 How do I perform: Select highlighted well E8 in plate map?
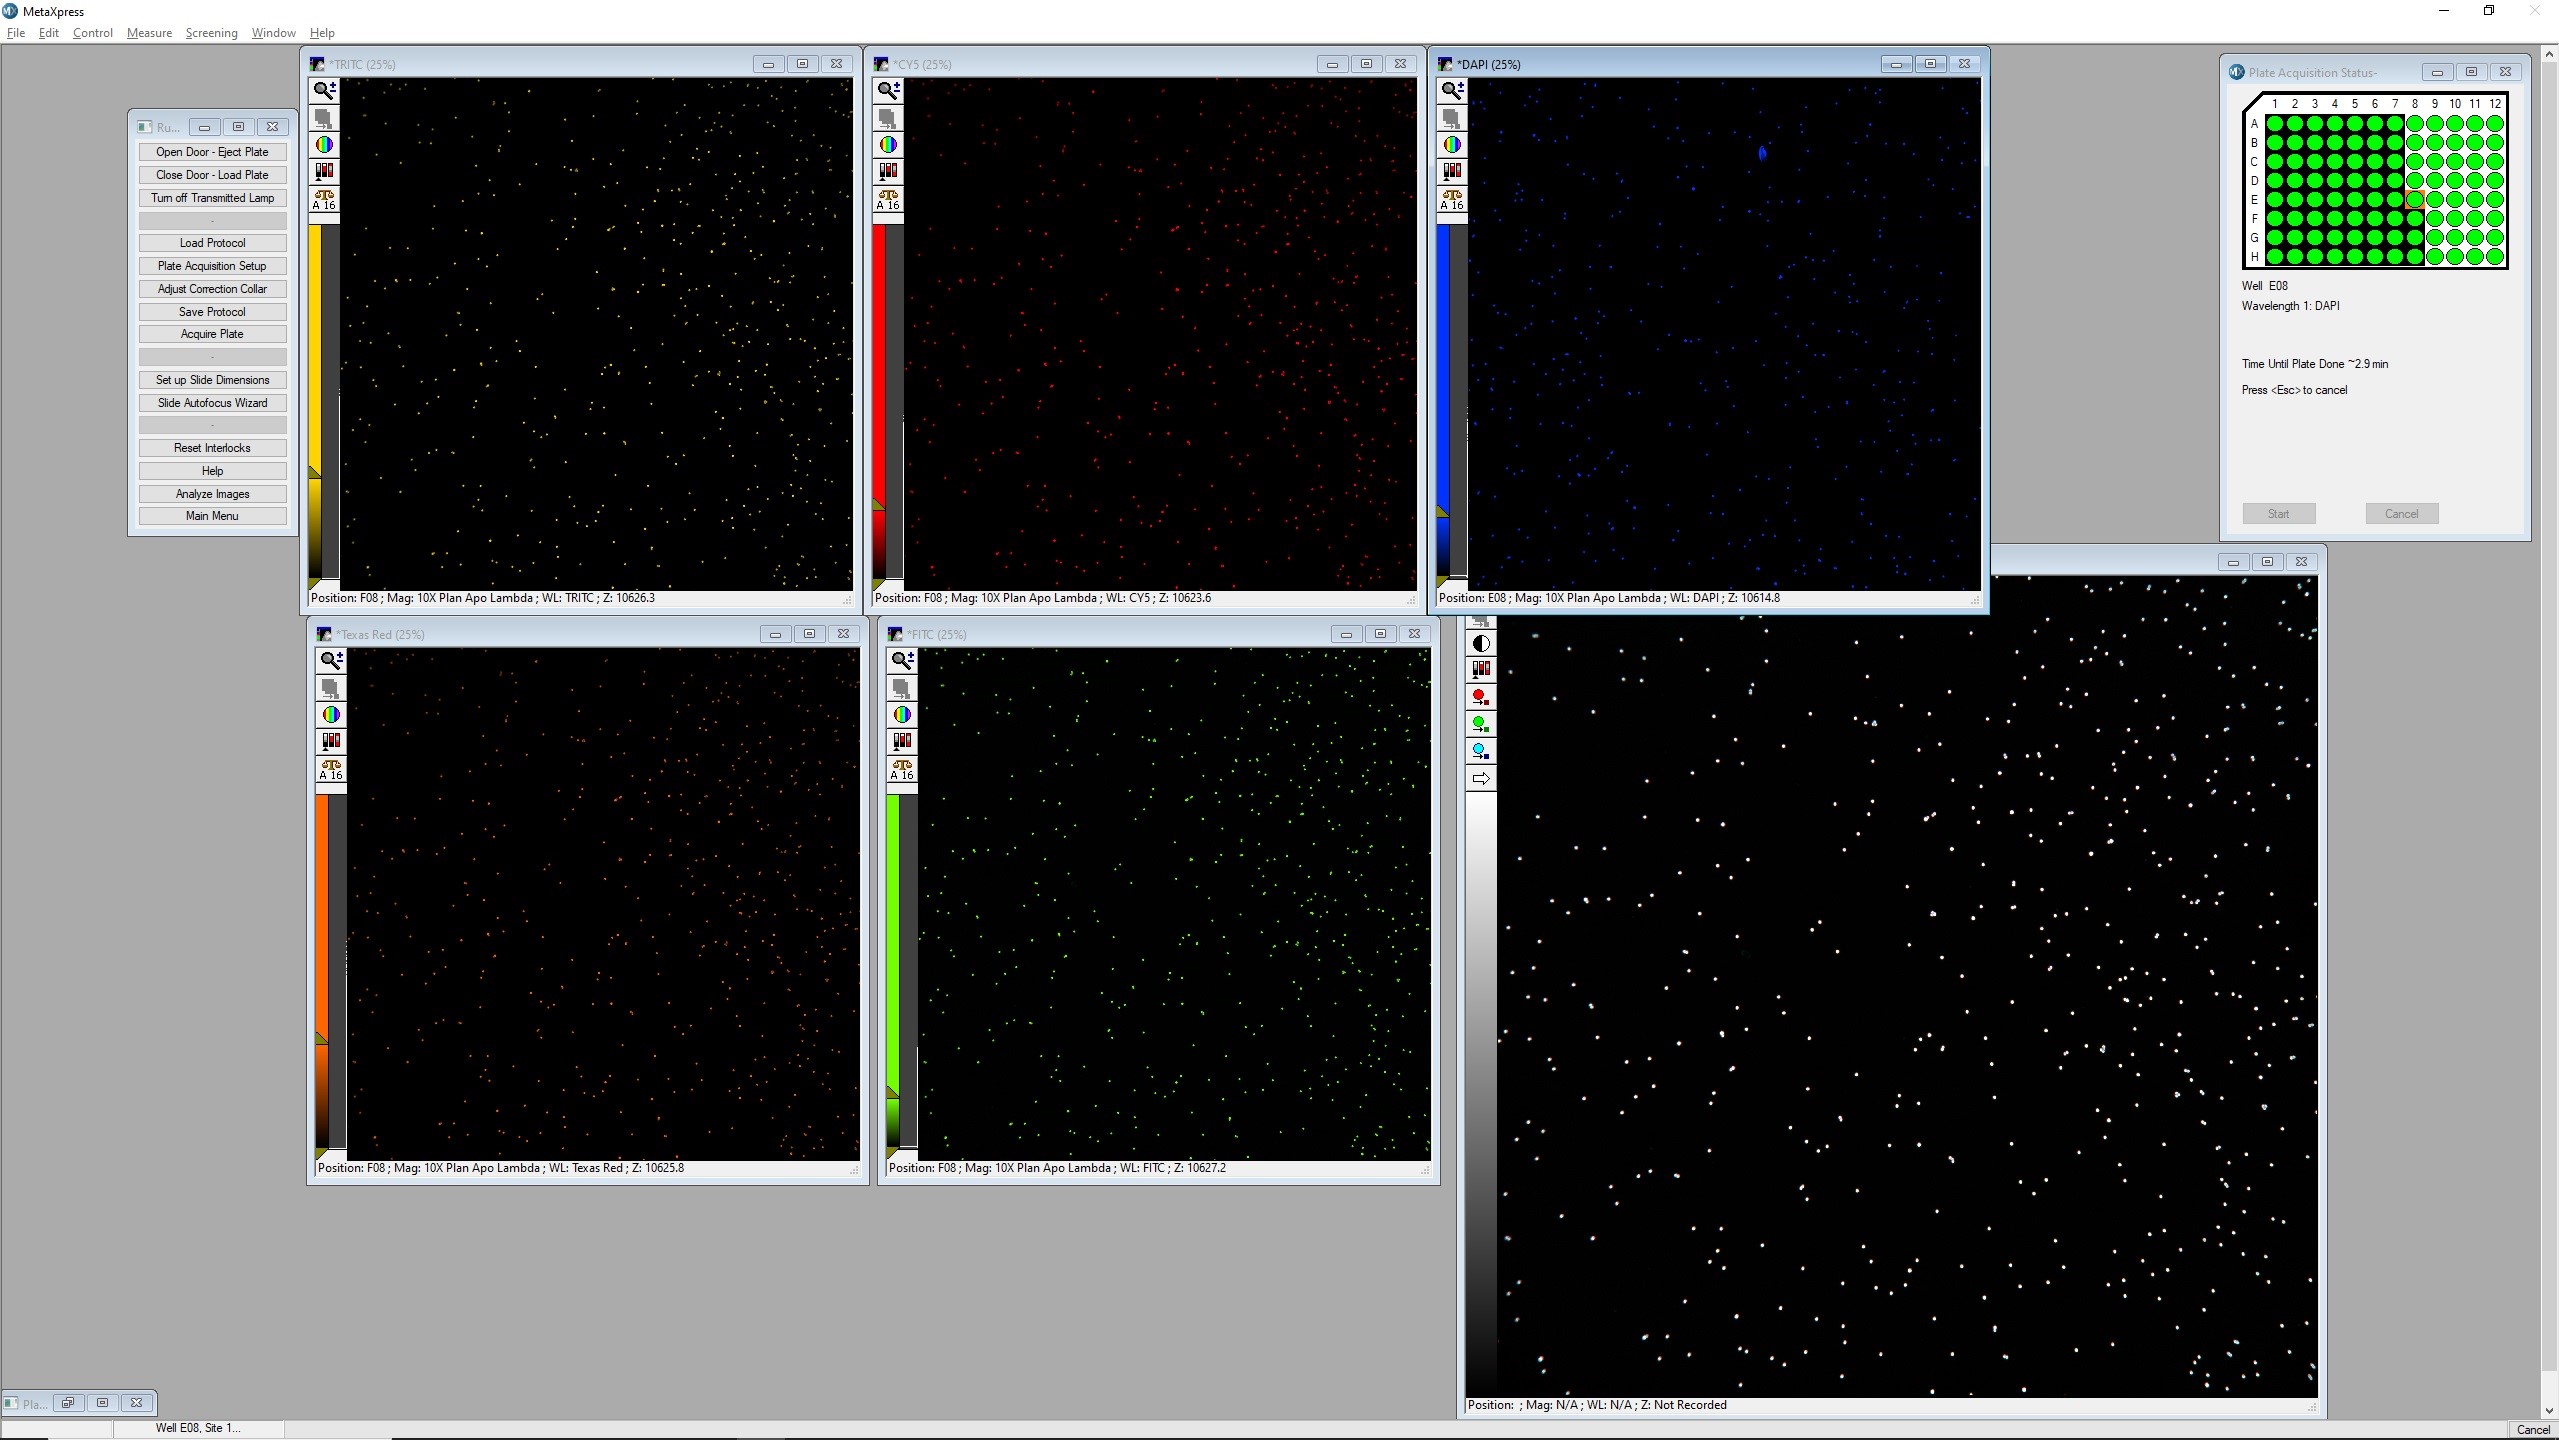tap(2415, 199)
